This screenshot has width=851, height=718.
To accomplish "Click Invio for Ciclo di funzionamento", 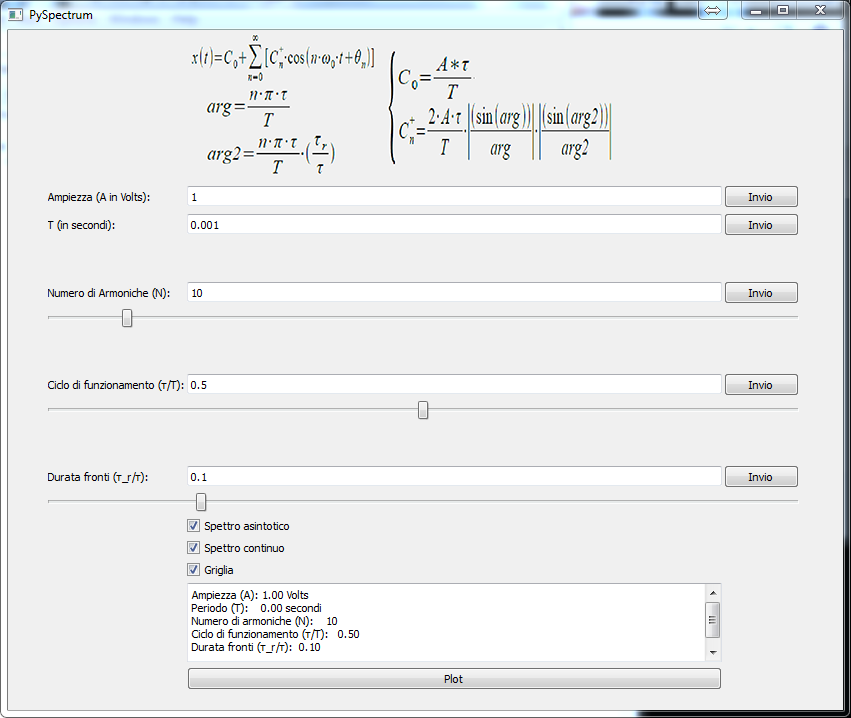I will [761, 384].
